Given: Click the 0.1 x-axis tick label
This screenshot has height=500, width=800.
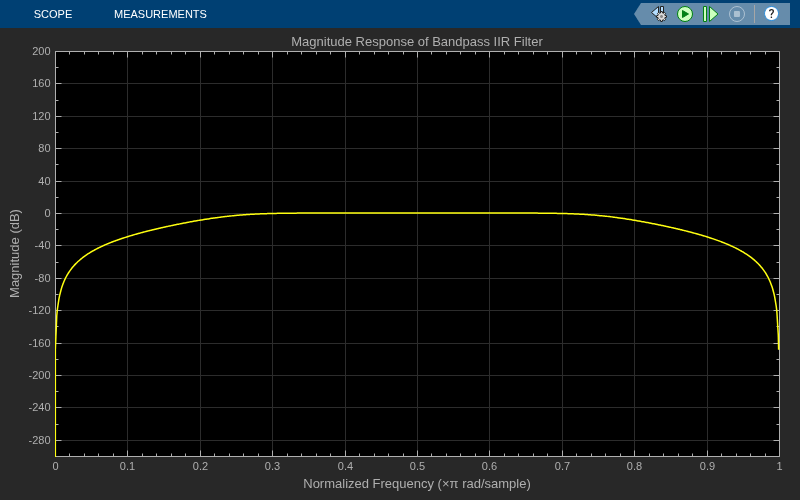Looking at the screenshot, I should (x=127, y=466).
